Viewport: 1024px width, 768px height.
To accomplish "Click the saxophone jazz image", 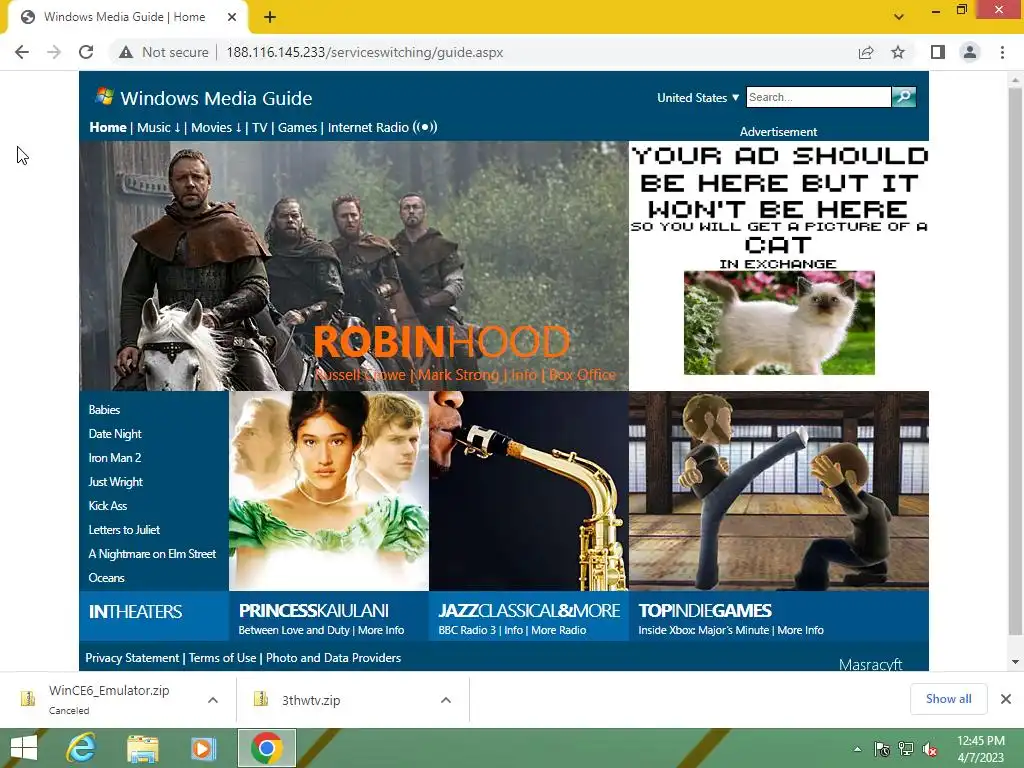I will coord(529,491).
